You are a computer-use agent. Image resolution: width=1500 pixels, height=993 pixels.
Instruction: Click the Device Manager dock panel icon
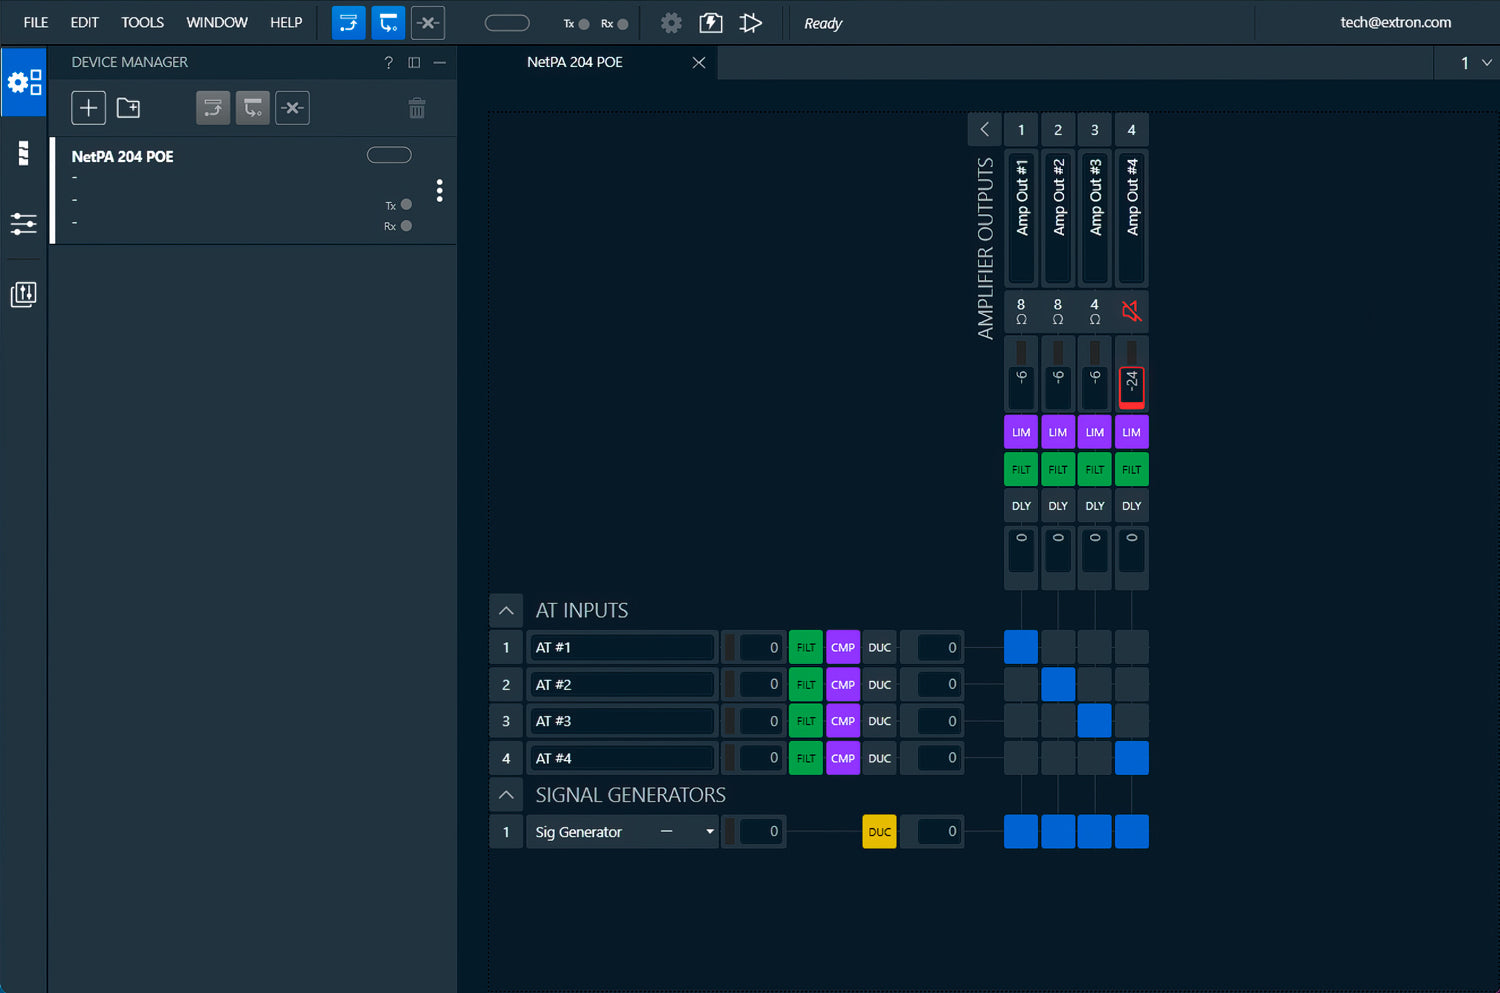tap(414, 62)
